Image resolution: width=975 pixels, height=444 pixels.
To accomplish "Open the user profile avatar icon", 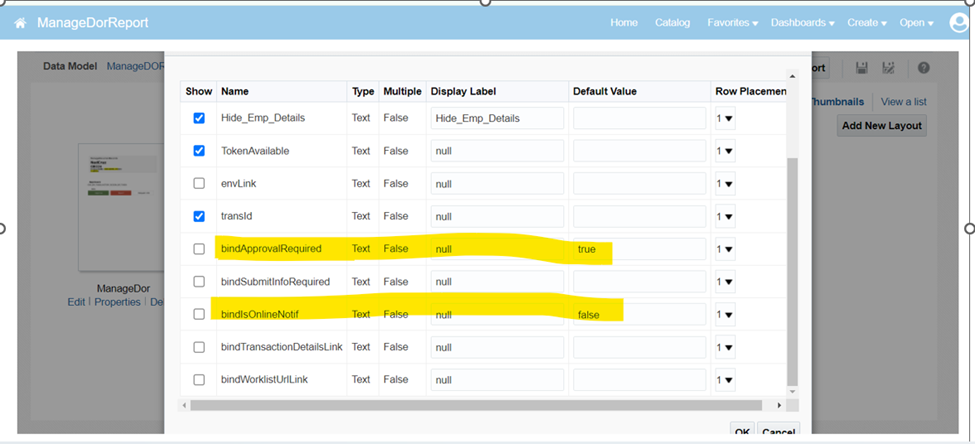I will (961, 23).
